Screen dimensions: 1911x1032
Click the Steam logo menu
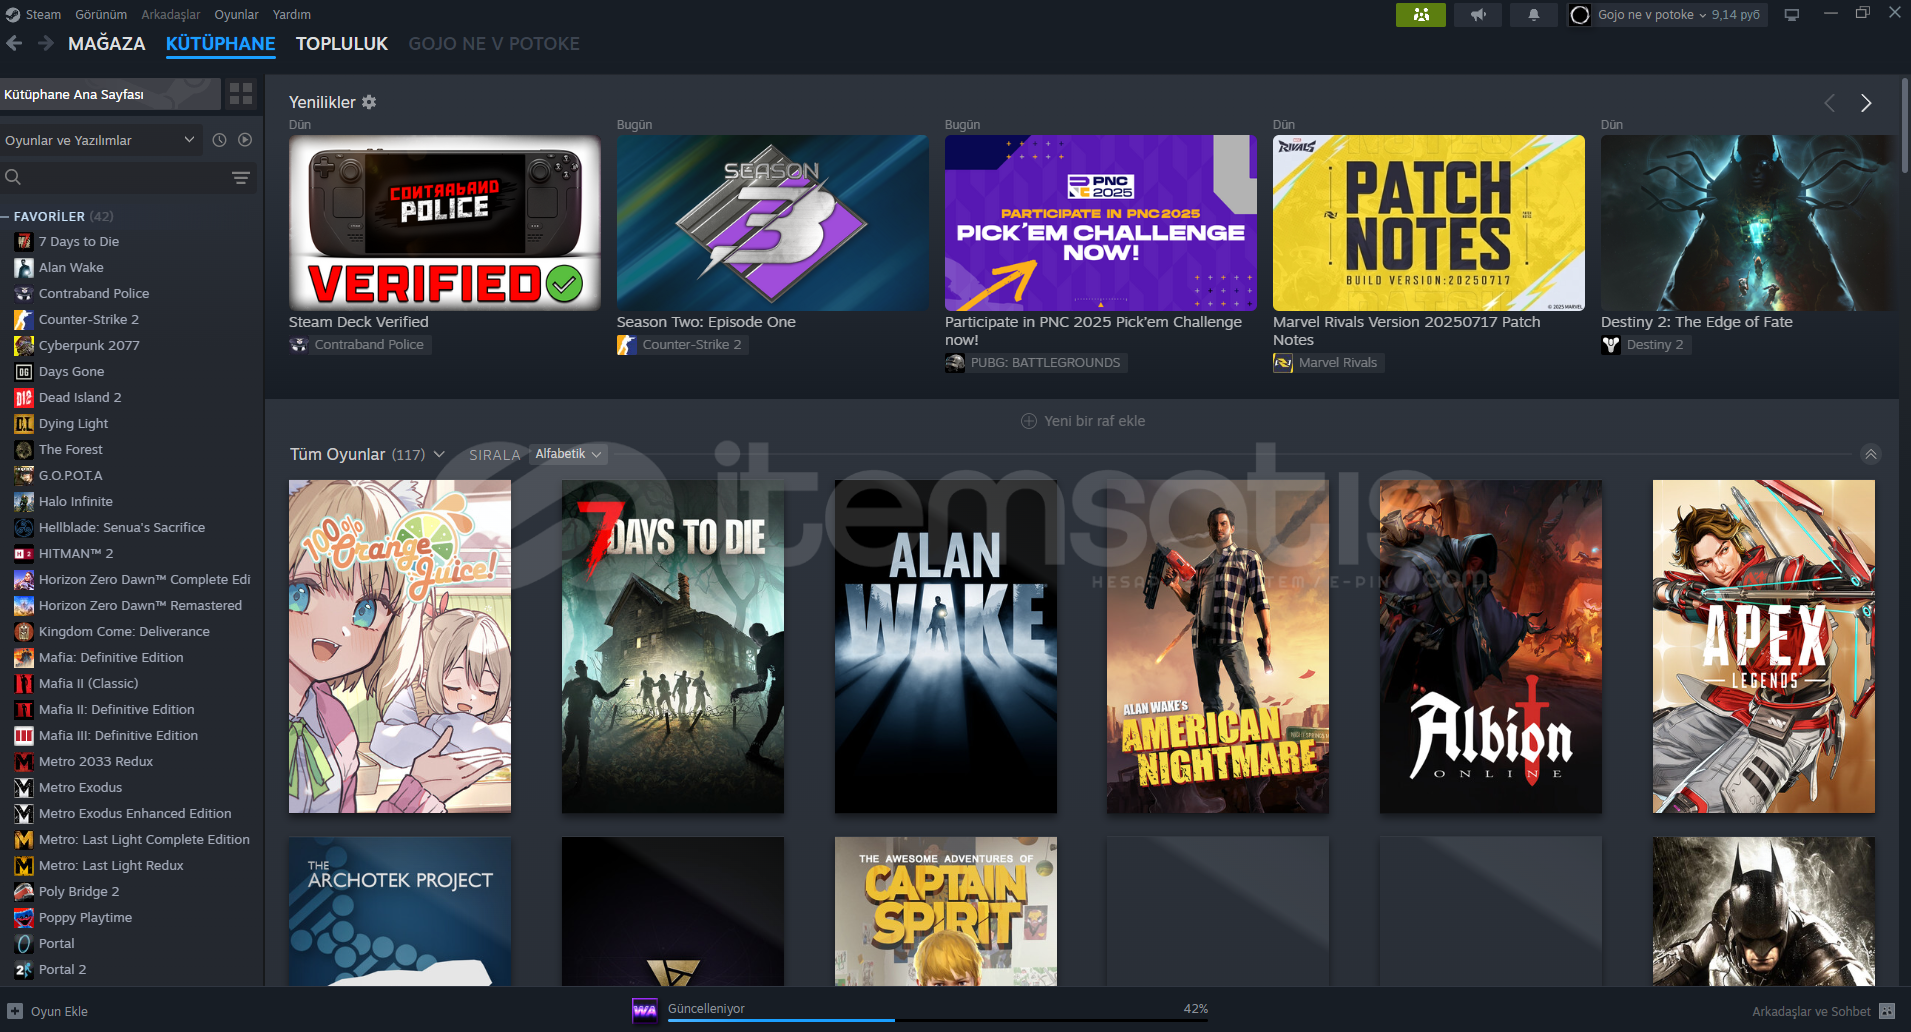pyautogui.click(x=13, y=14)
